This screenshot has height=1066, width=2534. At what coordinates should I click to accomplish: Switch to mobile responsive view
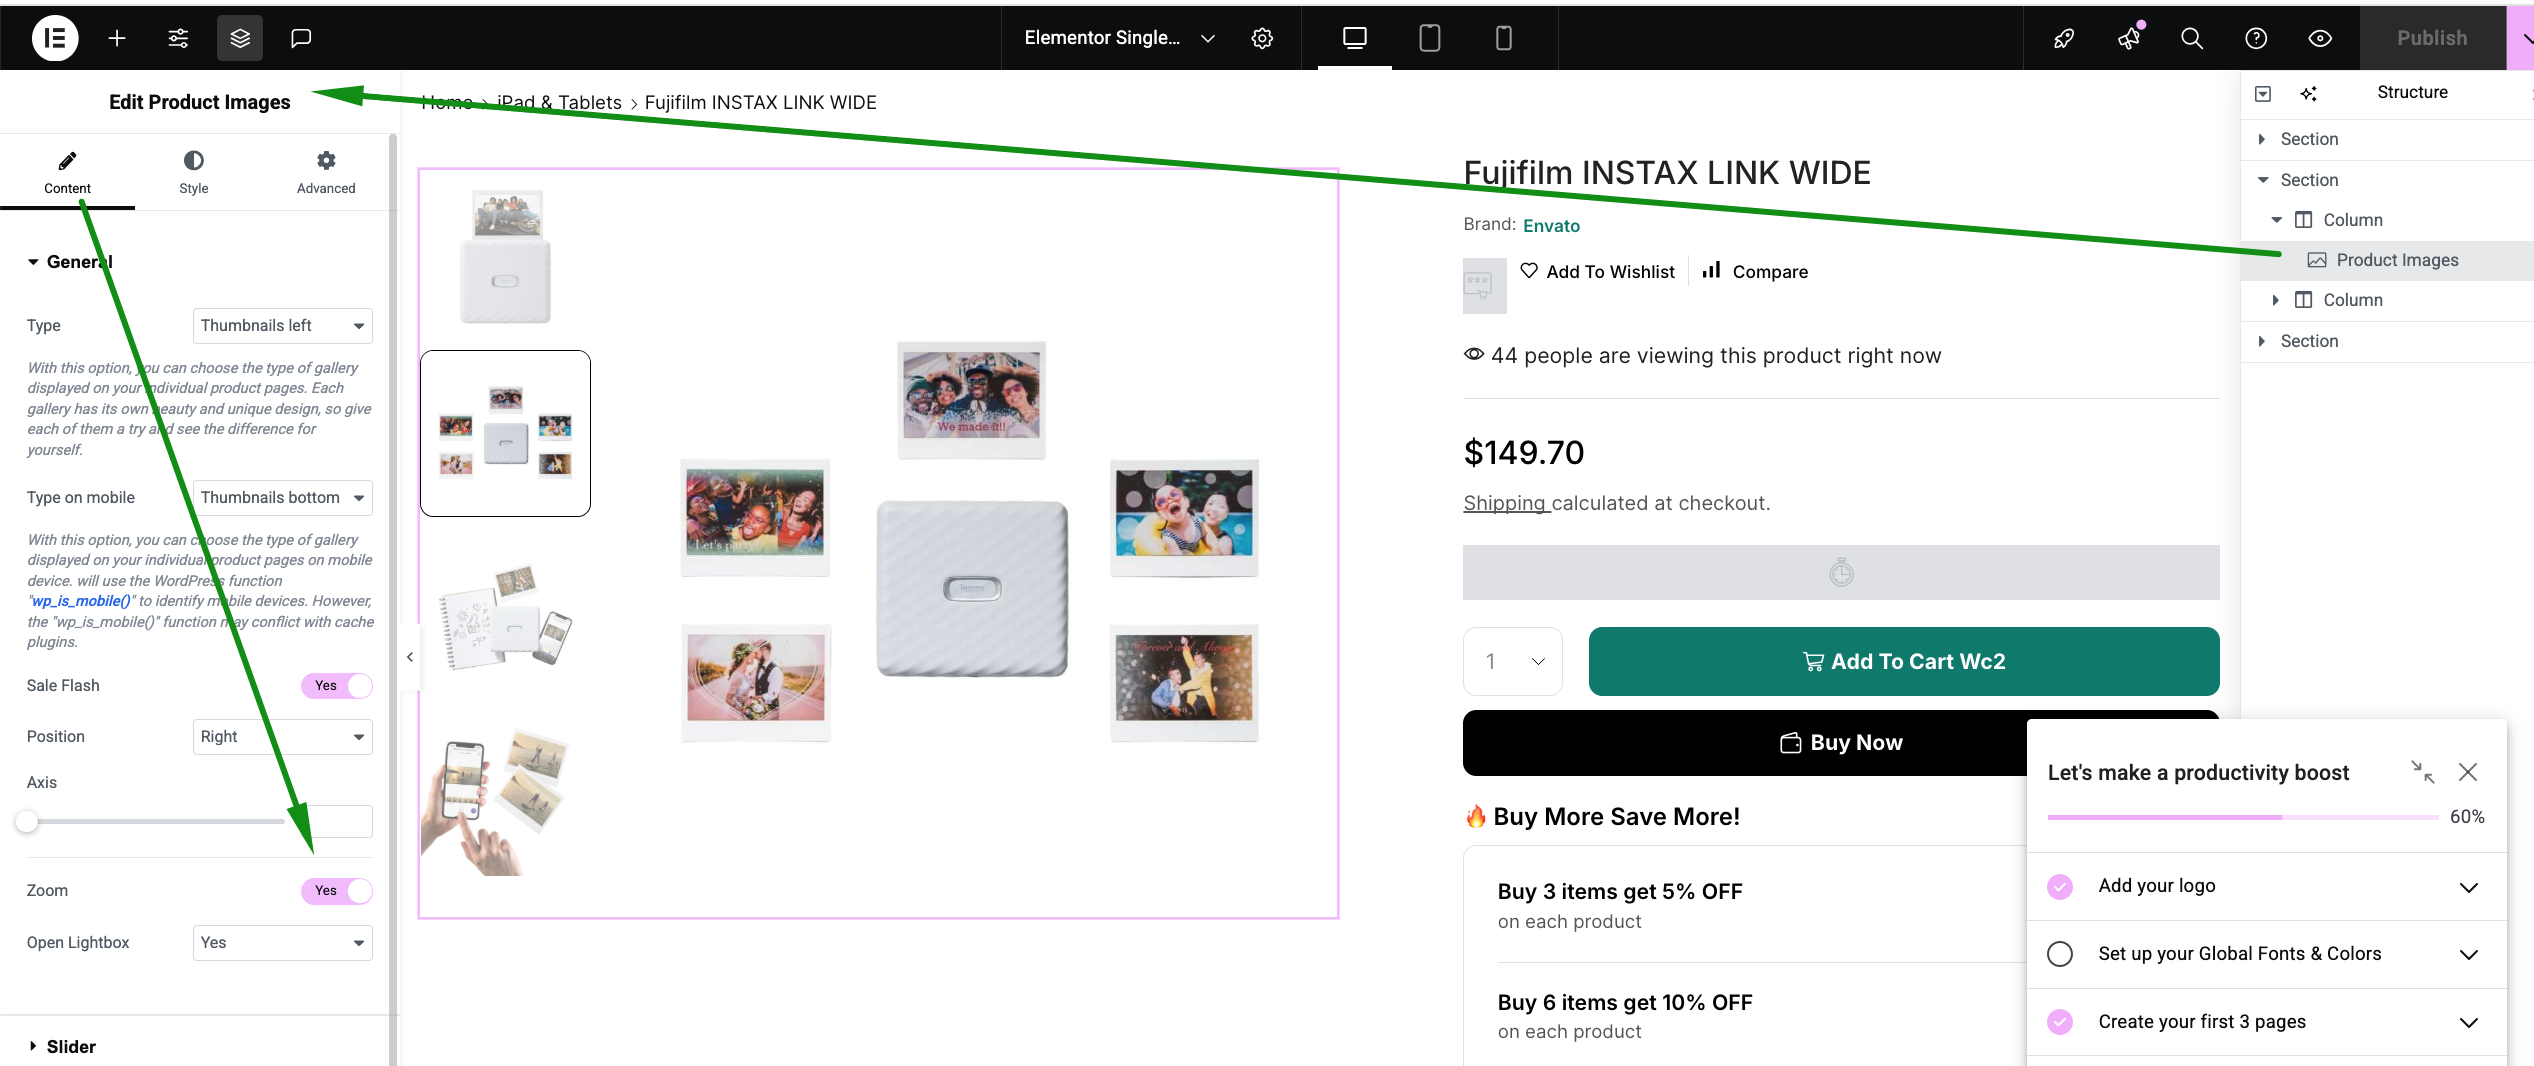point(1503,38)
